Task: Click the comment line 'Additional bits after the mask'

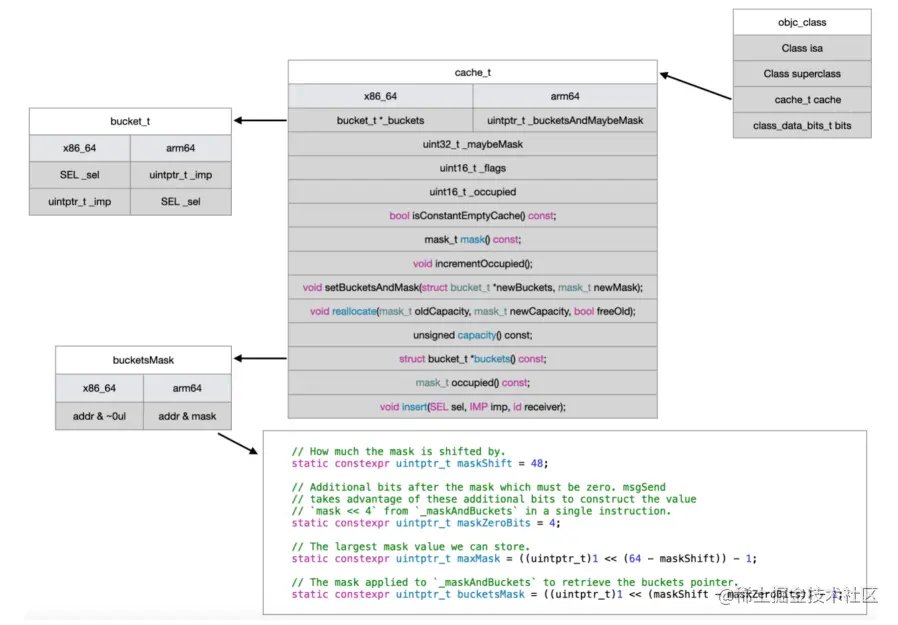Action: point(479,488)
